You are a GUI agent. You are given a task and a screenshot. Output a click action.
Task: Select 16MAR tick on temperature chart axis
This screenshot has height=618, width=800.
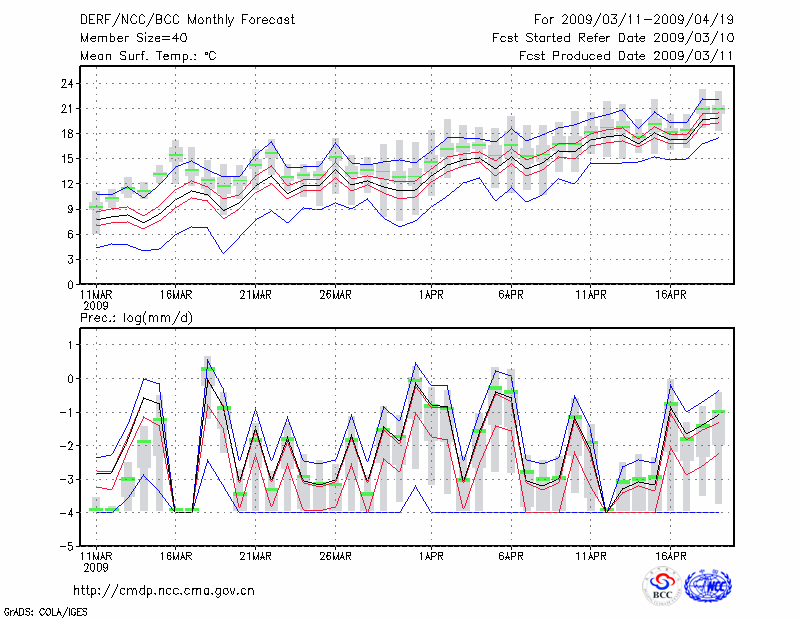(175, 295)
